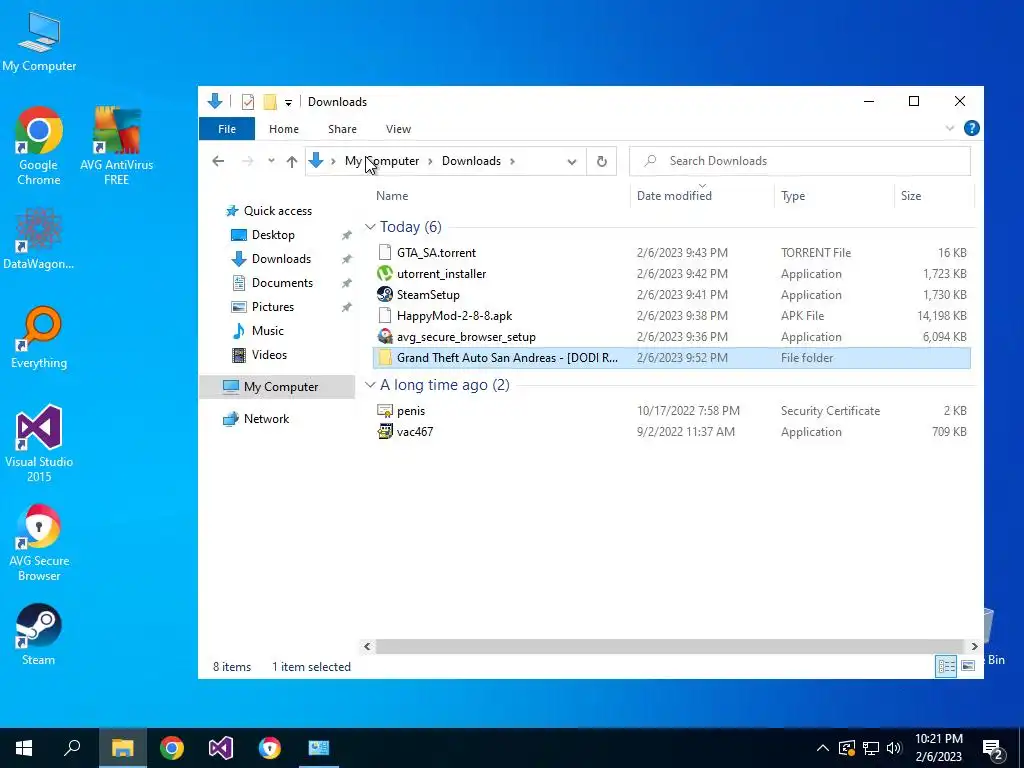Image resolution: width=1024 pixels, height=768 pixels.
Task: Open the Everything search desktop icon
Action: pyautogui.click(x=39, y=338)
